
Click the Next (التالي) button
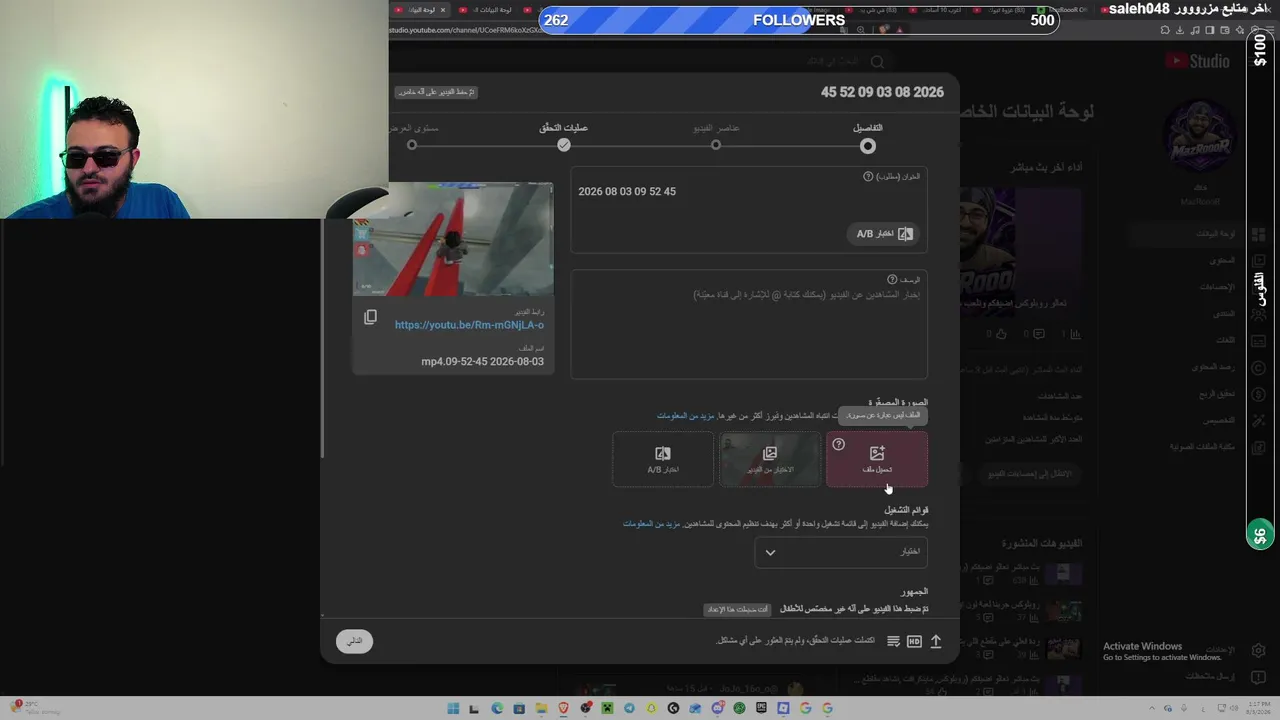click(x=354, y=641)
